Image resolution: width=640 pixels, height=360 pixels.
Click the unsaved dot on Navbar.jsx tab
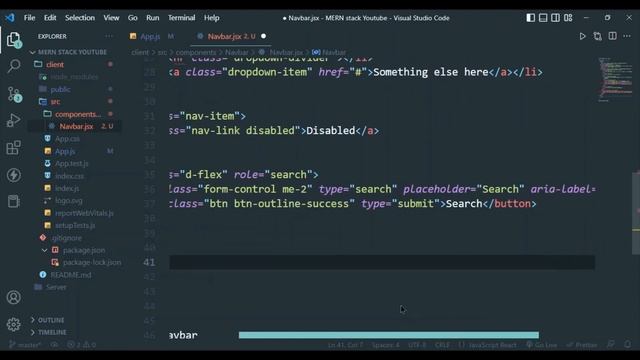[x=264, y=36]
